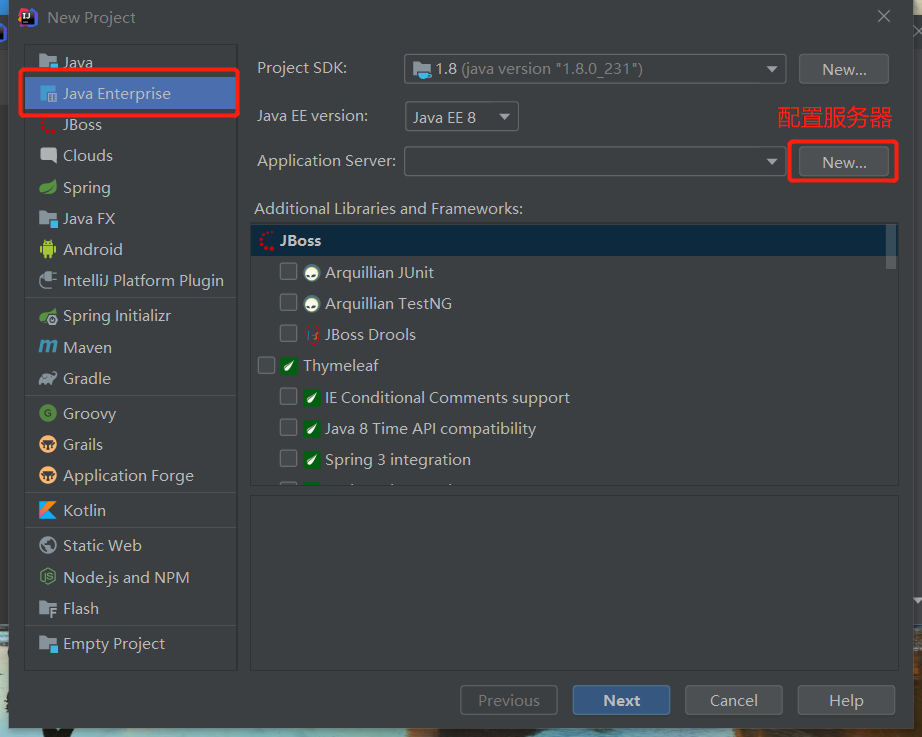Select Maven project type
This screenshot has width=922, height=737.
coord(130,347)
